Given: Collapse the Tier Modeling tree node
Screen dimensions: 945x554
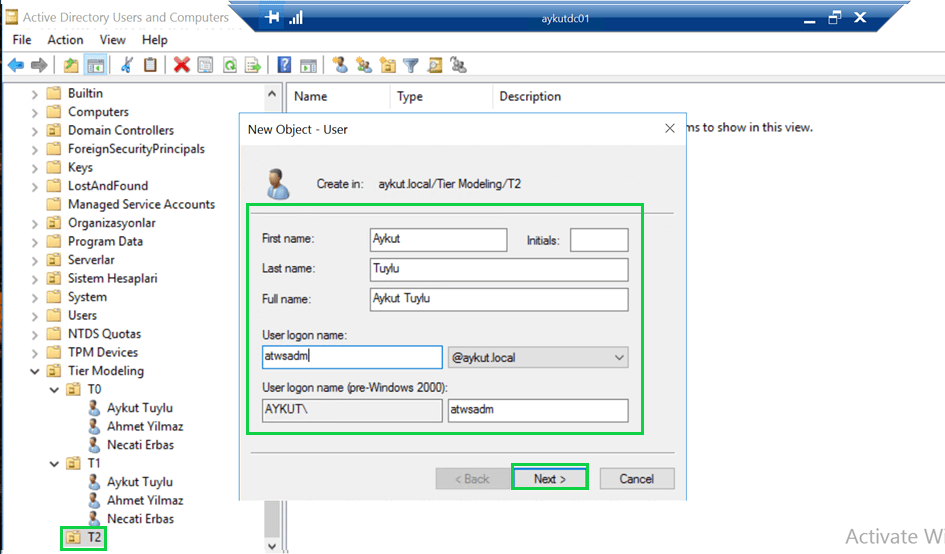Looking at the screenshot, I should [35, 371].
